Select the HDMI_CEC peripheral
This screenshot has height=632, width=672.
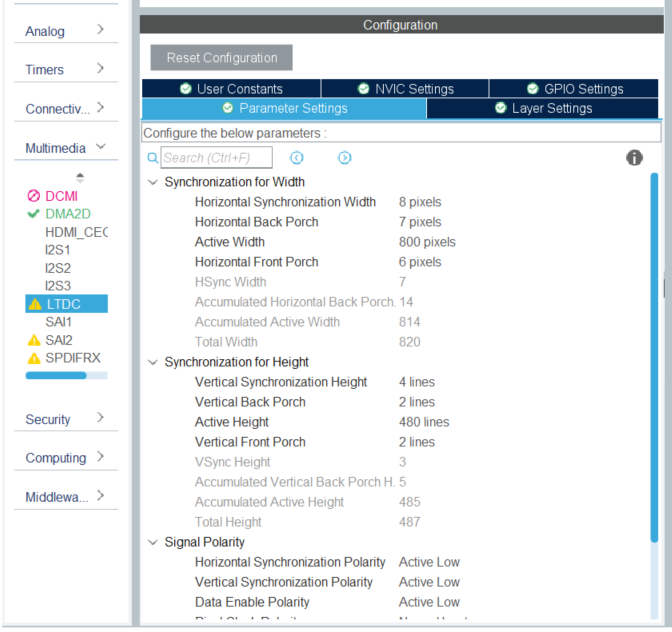click(76, 232)
